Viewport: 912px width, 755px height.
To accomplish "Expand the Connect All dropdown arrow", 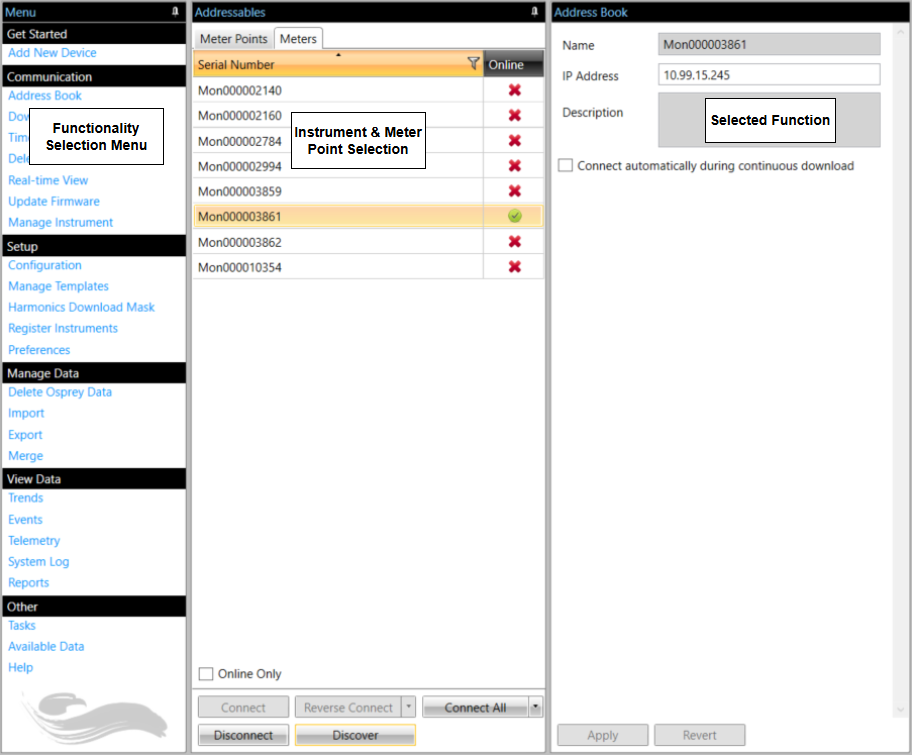I will tap(536, 707).
